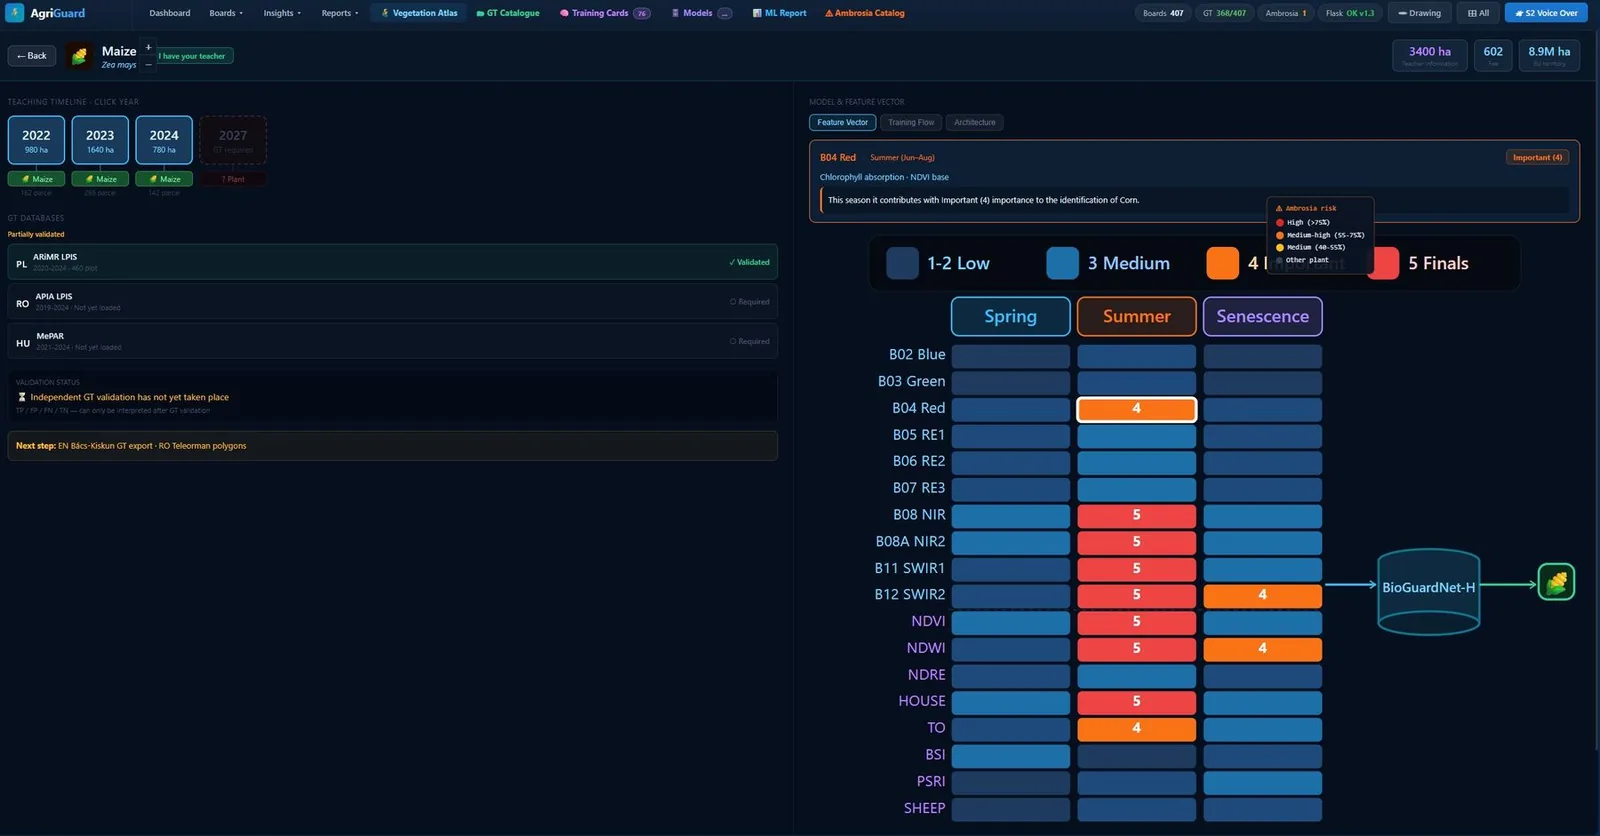The image size is (1600, 836).
Task: Open the ARiMR LPIS database row
Action: pyautogui.click(x=392, y=262)
